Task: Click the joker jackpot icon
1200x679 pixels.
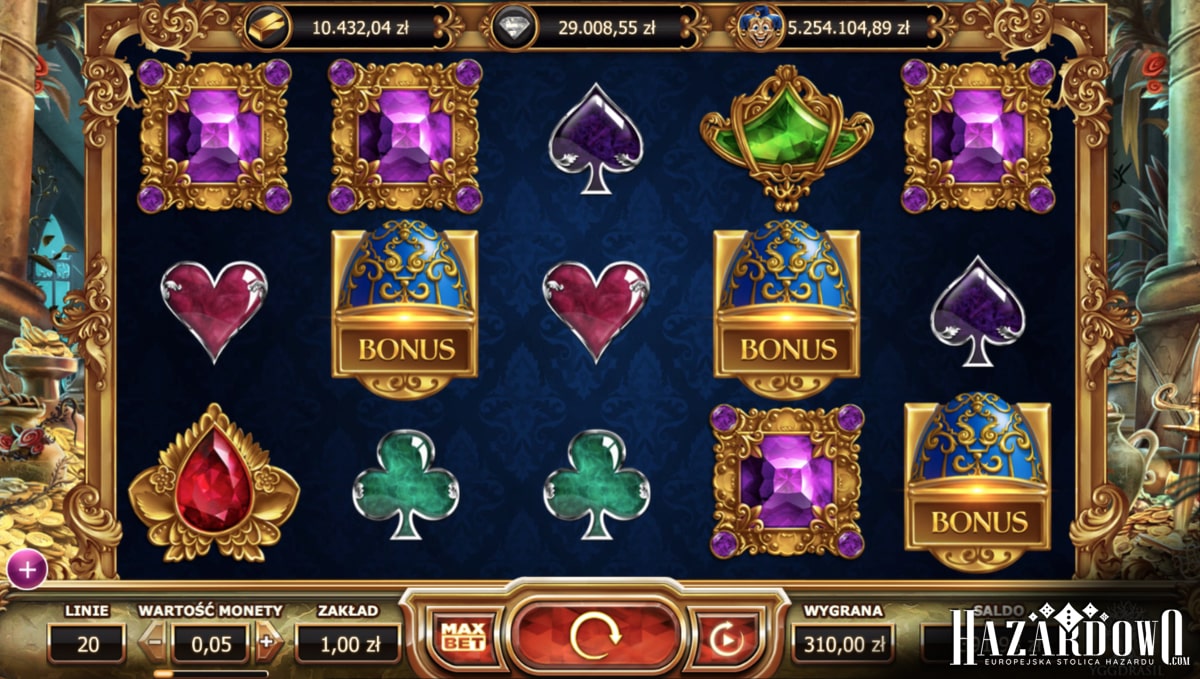Action: (760, 25)
